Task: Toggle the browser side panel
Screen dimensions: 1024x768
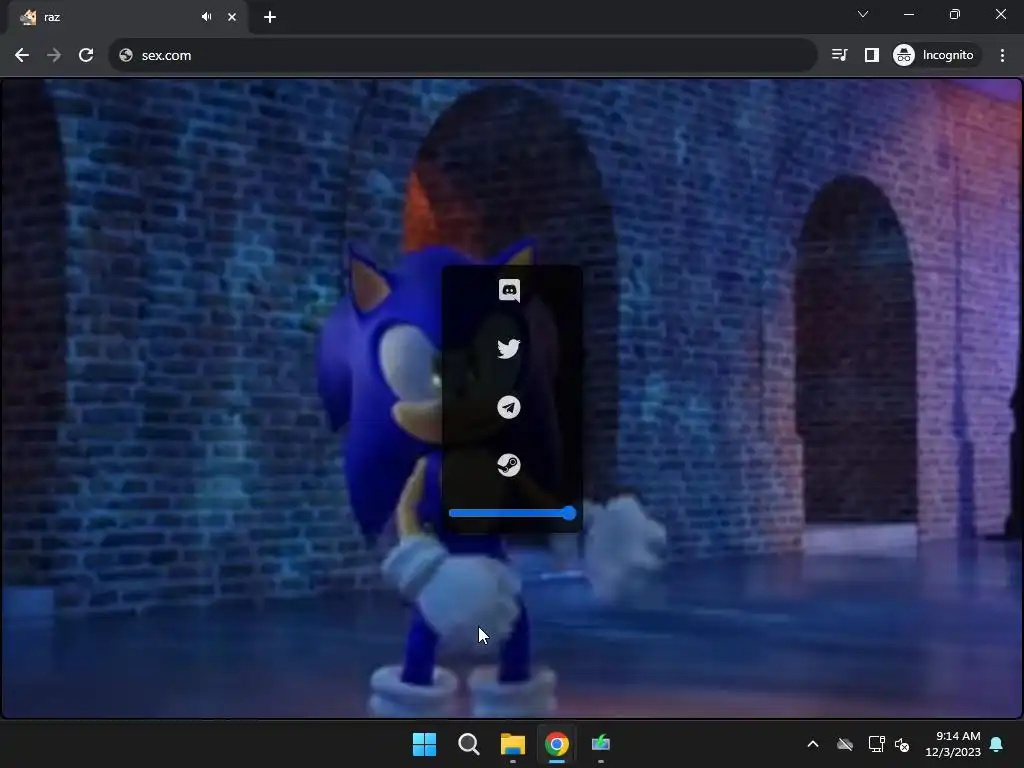Action: (872, 55)
